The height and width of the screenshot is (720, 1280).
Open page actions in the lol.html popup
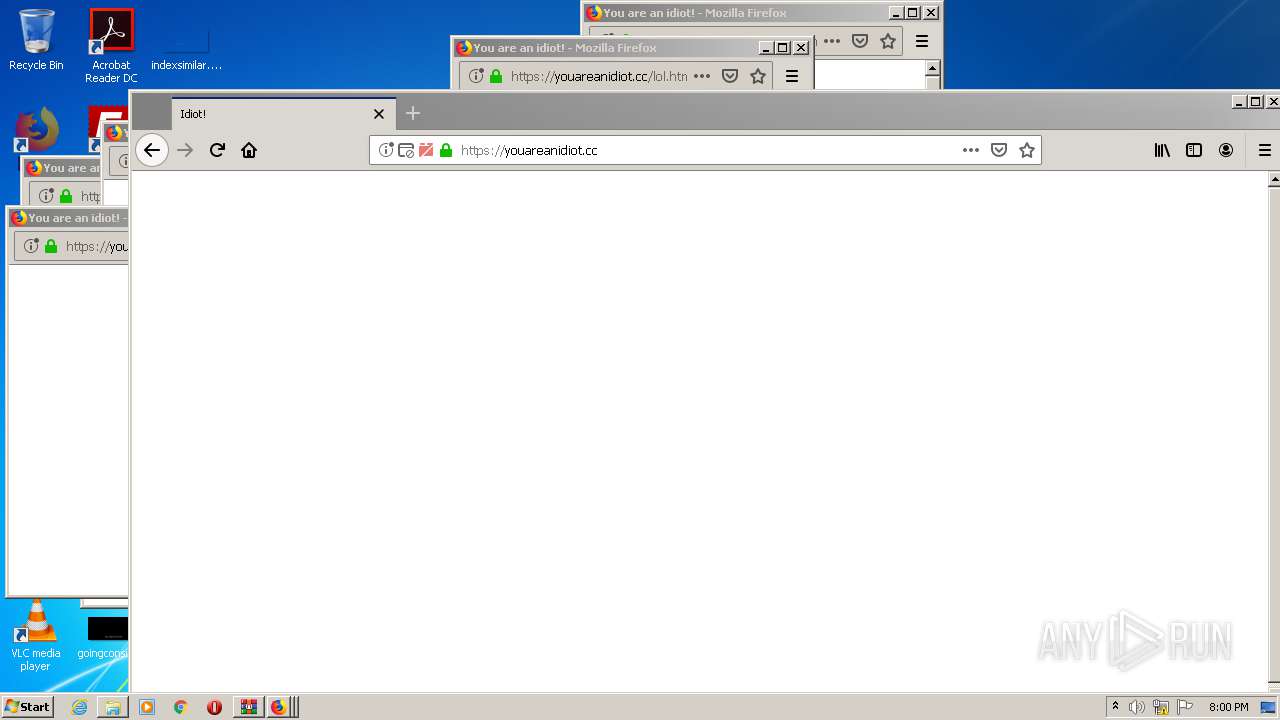pos(702,76)
